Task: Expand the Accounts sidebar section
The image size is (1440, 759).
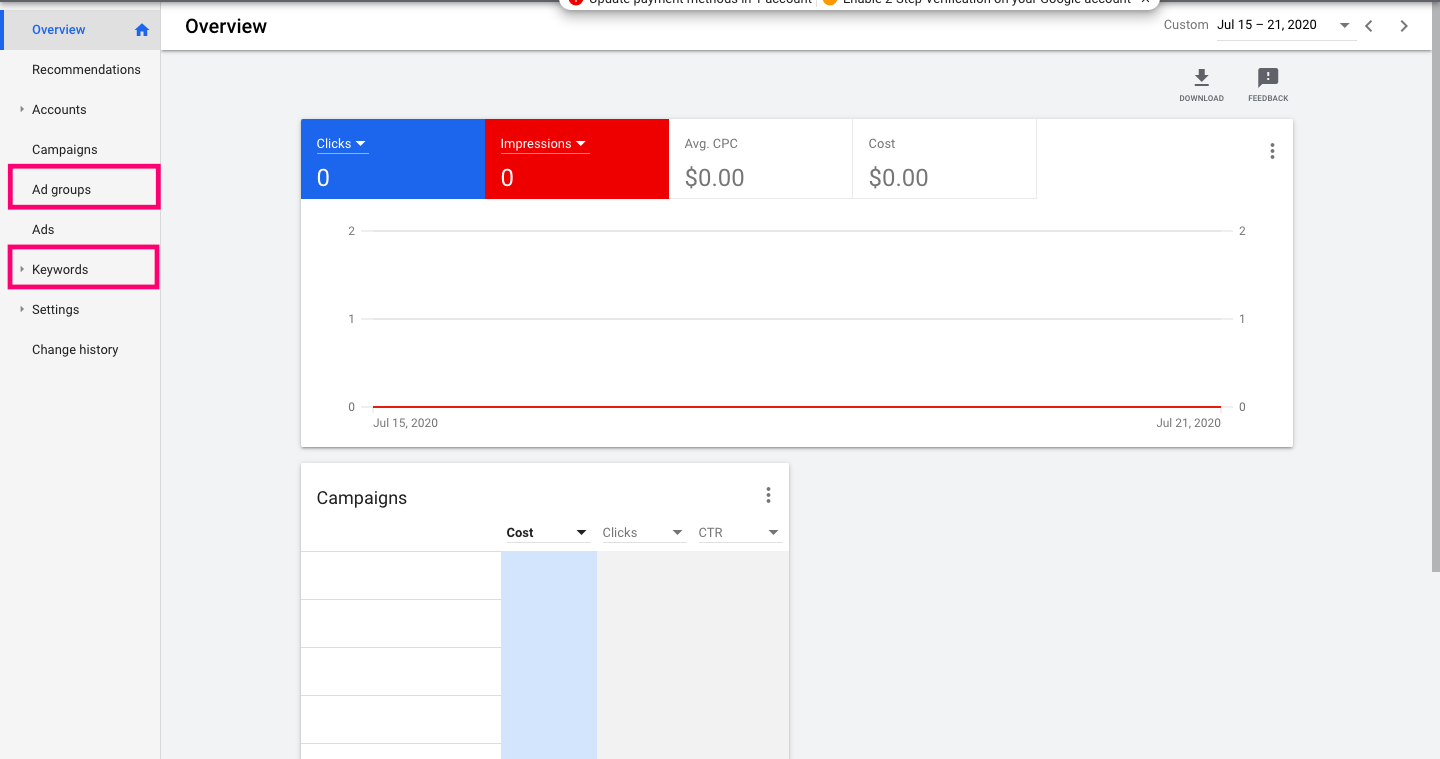Action: [x=22, y=109]
